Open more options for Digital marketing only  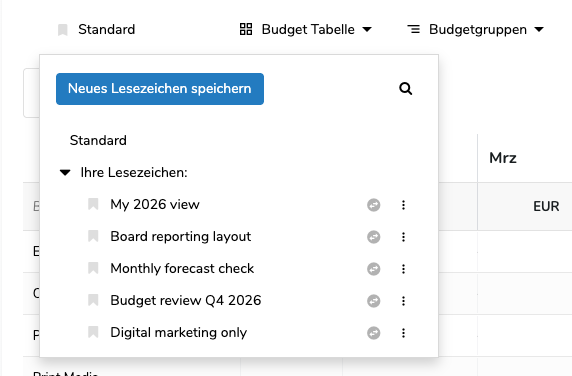403,333
